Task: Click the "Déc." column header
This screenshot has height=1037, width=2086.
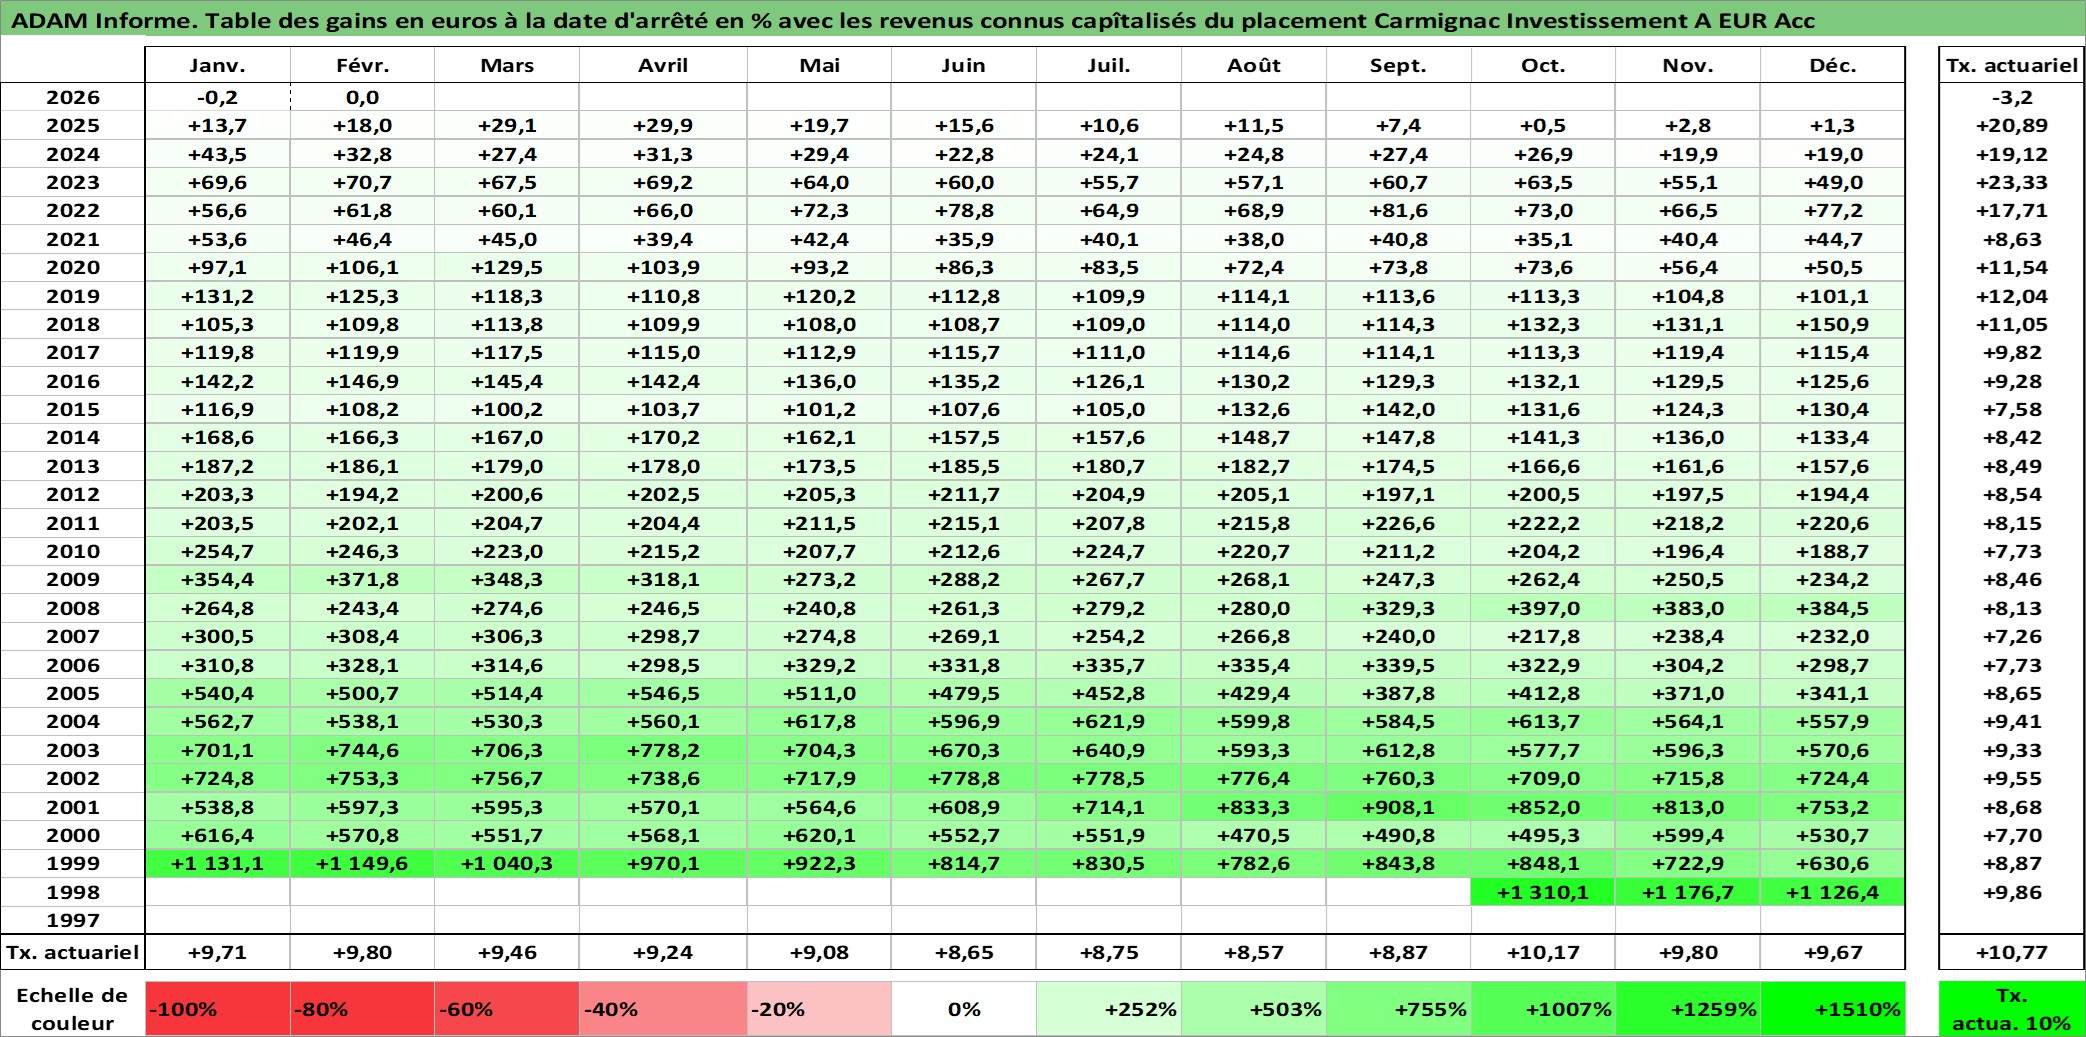Action: 1833,65
